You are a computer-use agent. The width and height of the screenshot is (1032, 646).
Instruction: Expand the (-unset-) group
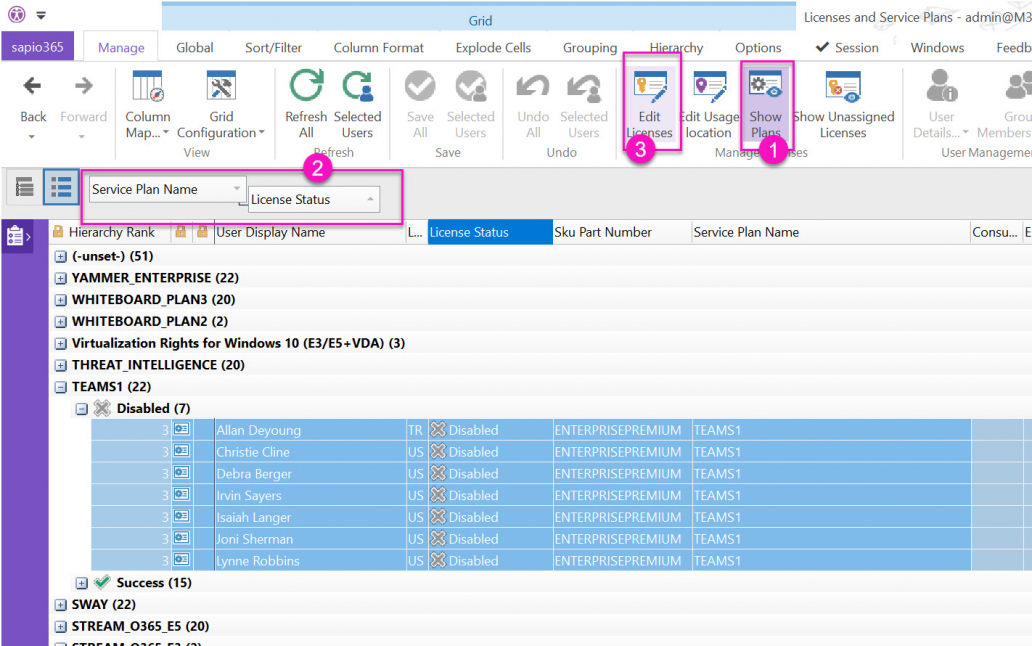click(x=61, y=257)
